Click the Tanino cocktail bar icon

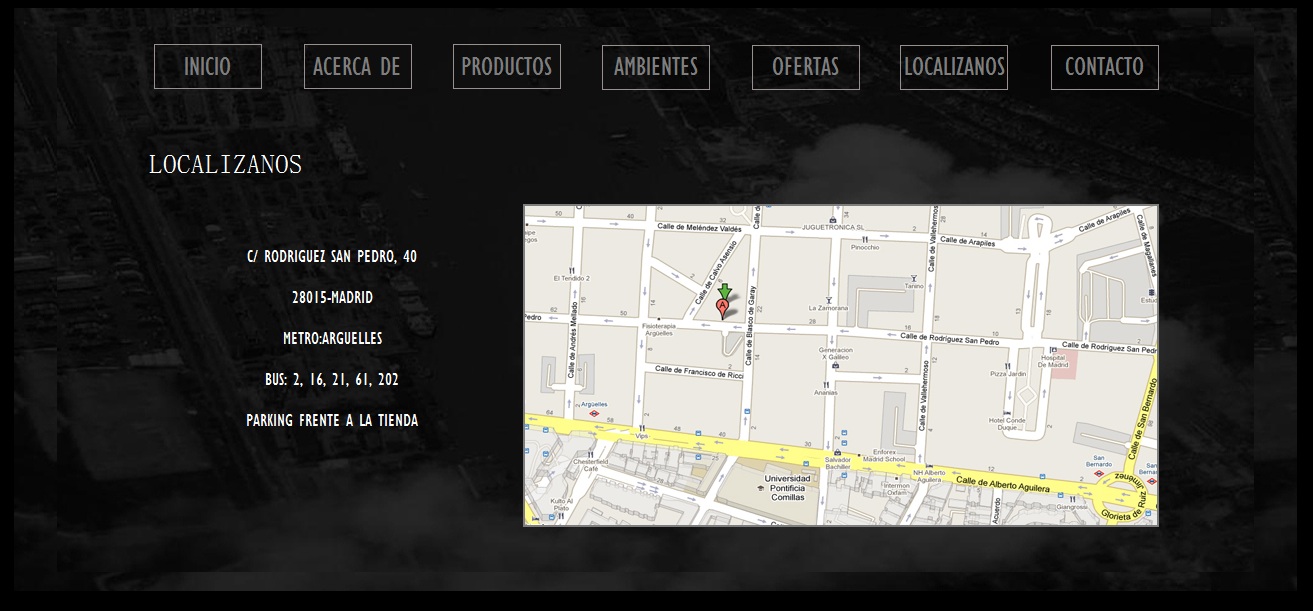click(x=913, y=277)
